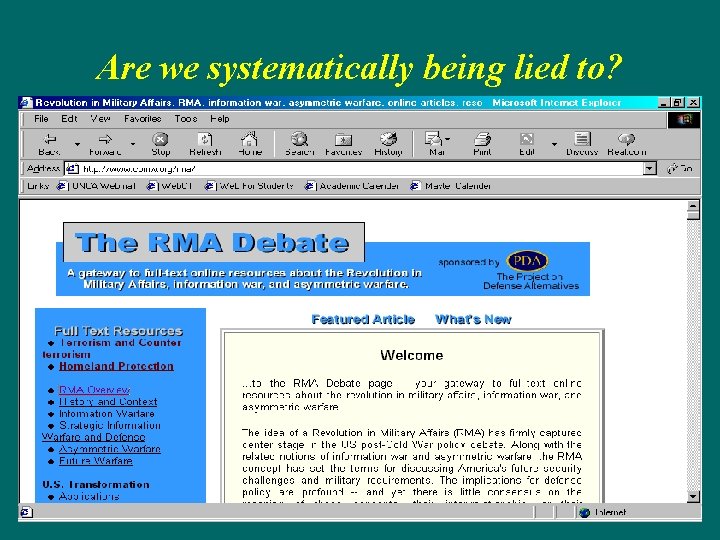Click the Project on Defense Alternatives text
Image resolution: width=720 pixels, height=540 pixels.
tap(531, 281)
